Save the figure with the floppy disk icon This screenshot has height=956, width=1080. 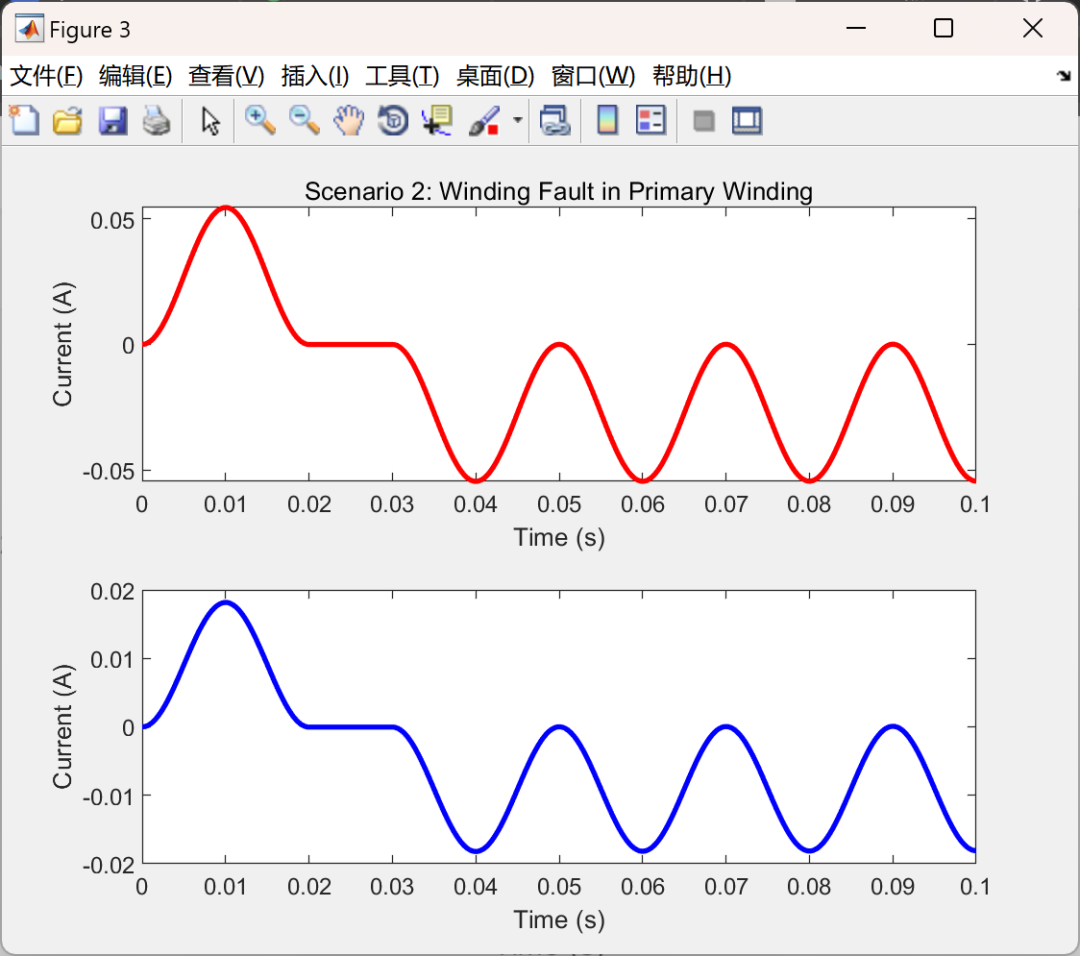tap(112, 121)
